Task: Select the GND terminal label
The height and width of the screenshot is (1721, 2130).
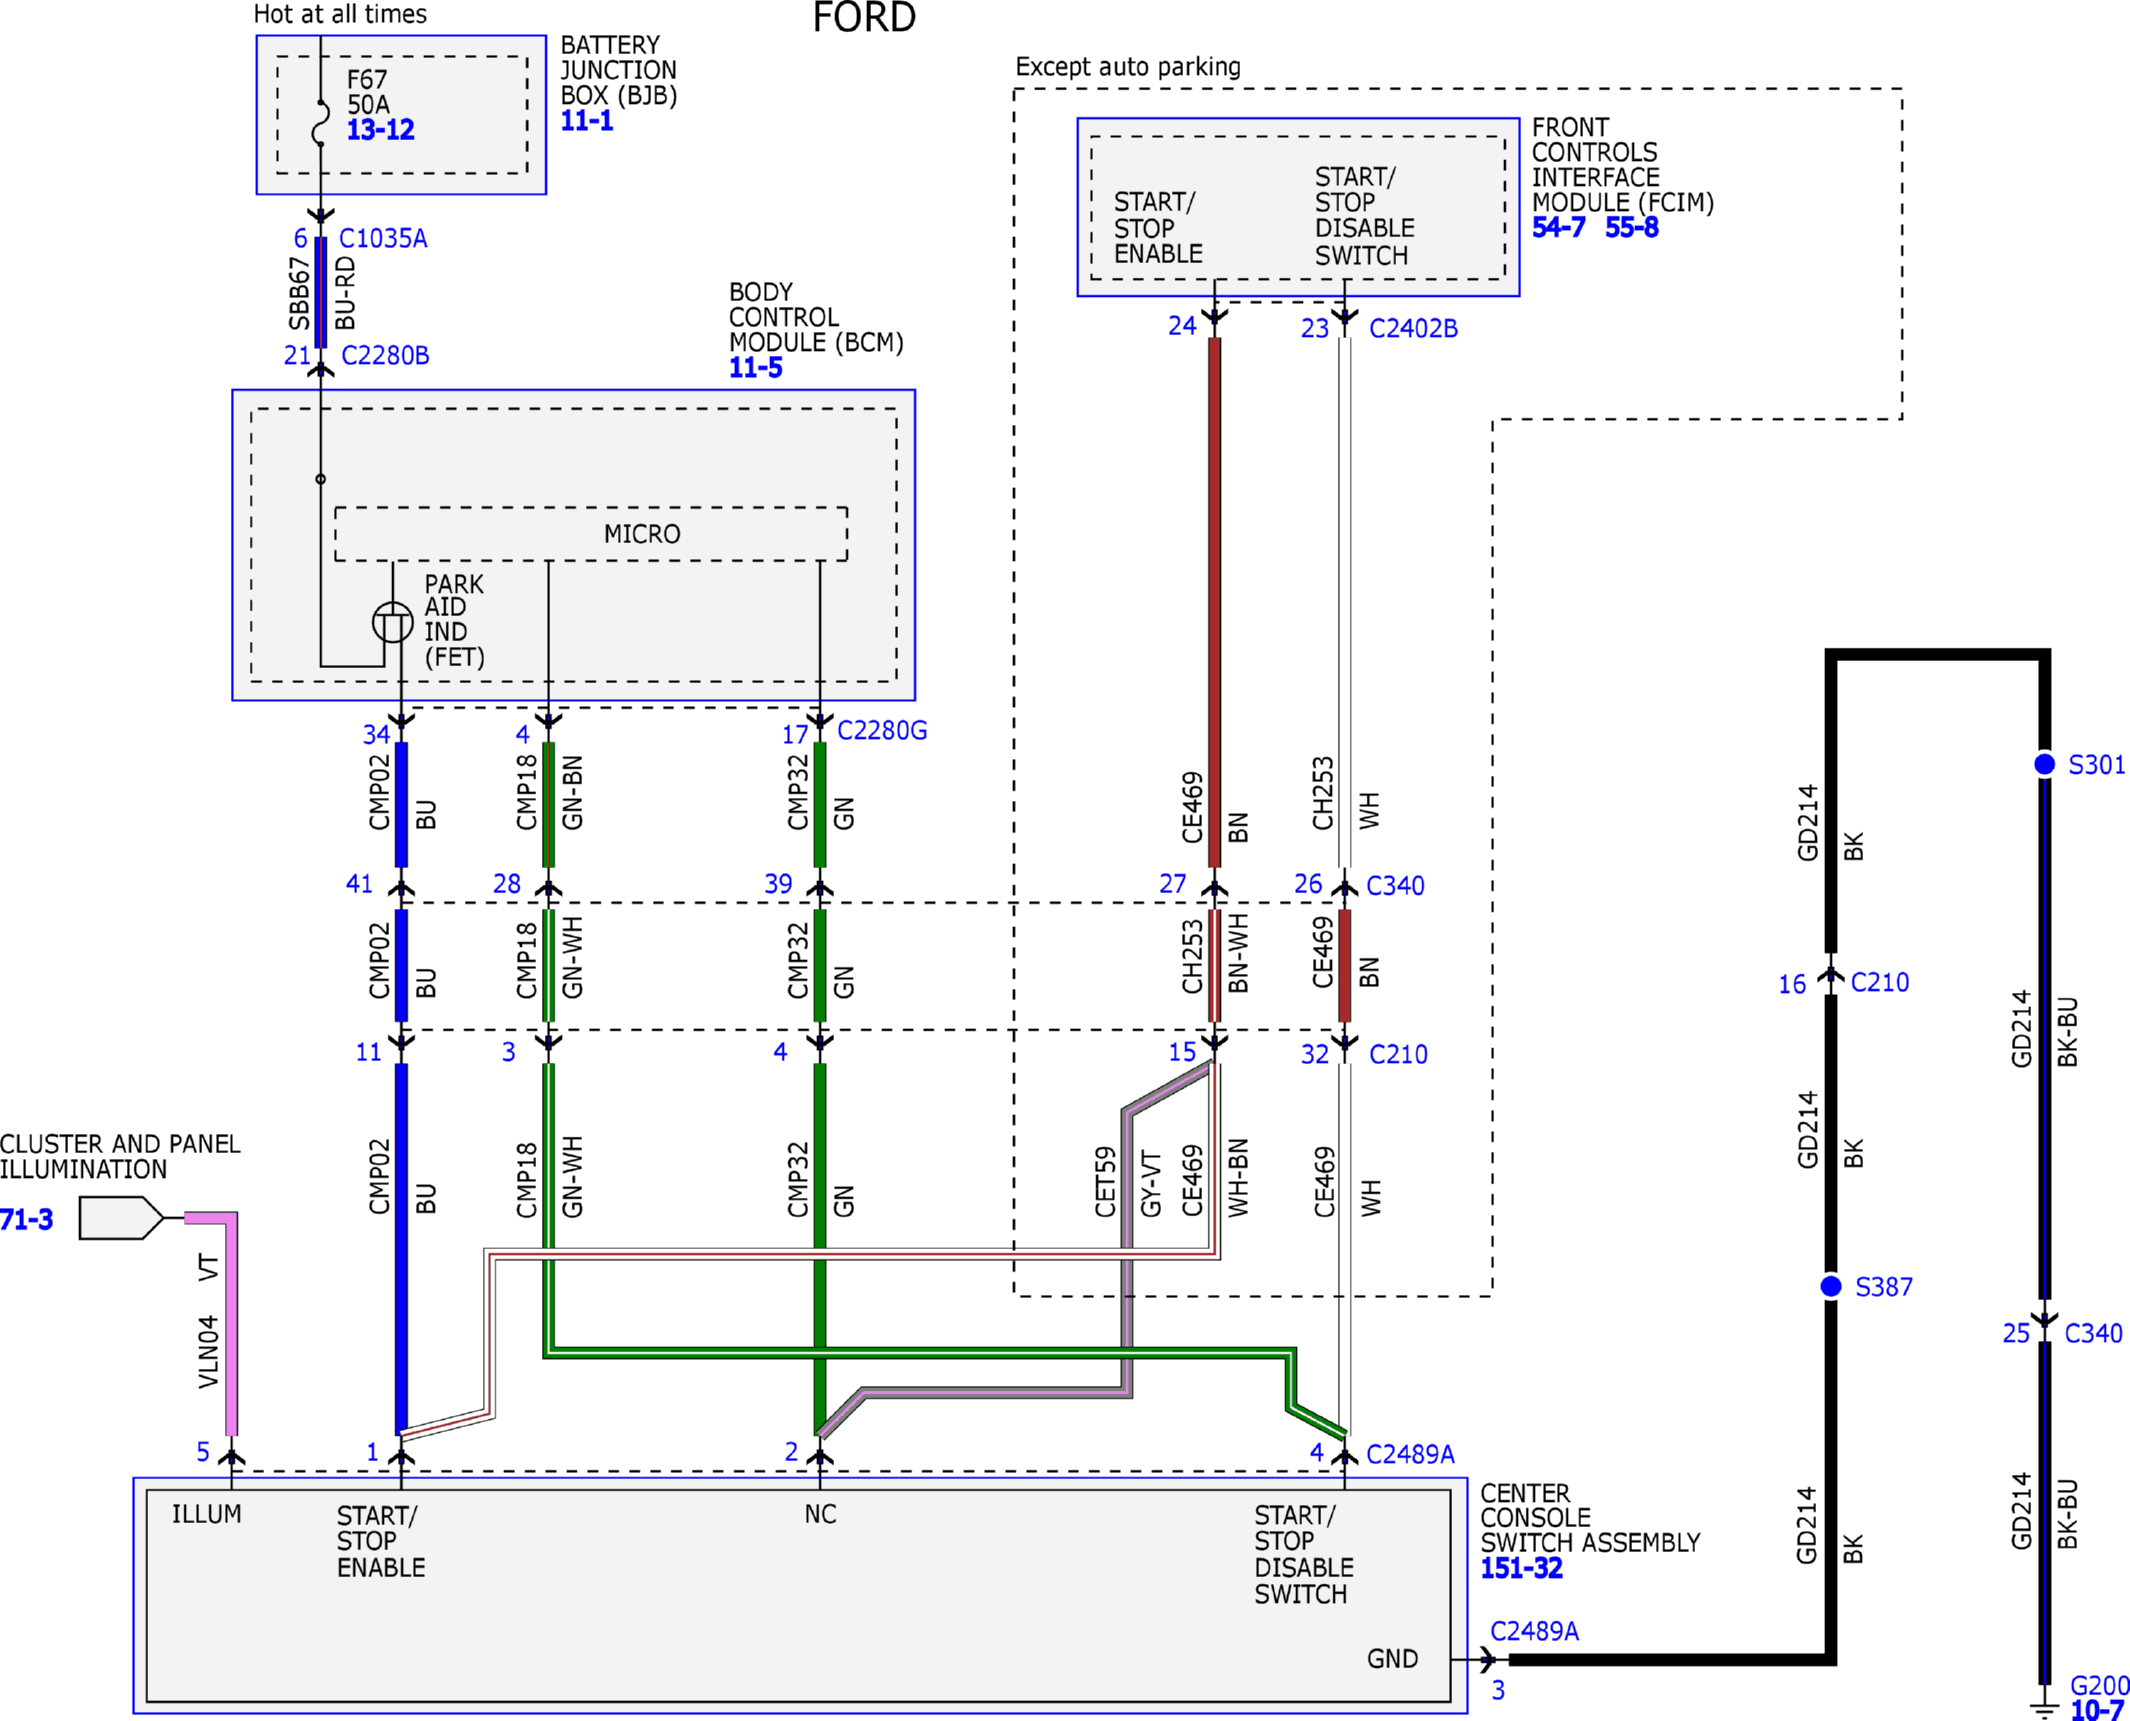Action: pyautogui.click(x=1392, y=1660)
